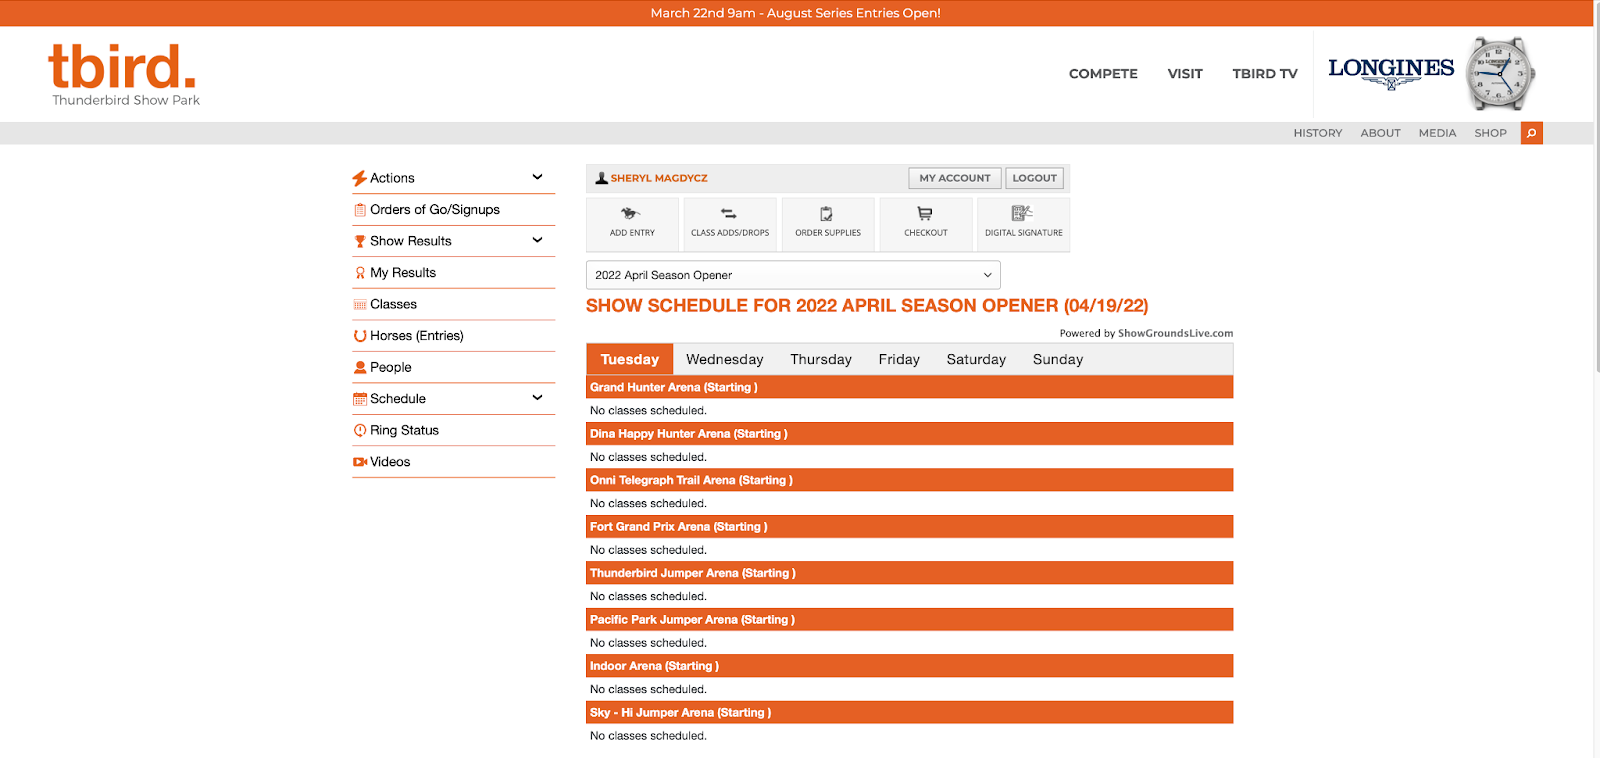Open the Horses (Entries) link
1600x758 pixels.
point(417,336)
